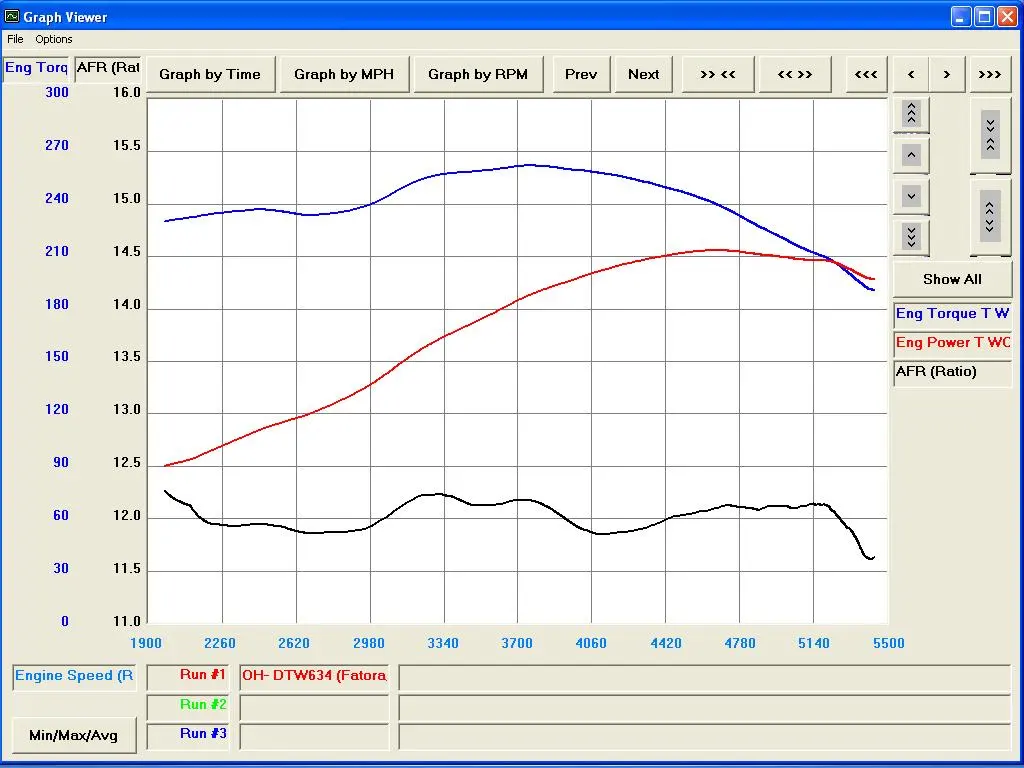Image resolution: width=1024 pixels, height=768 pixels.
Task: Open the File menu
Action: click(x=15, y=39)
